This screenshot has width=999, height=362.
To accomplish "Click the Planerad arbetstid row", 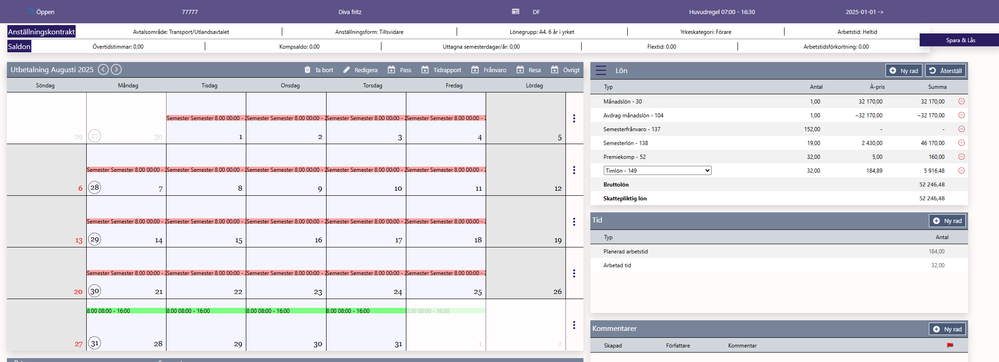I will [779, 252].
